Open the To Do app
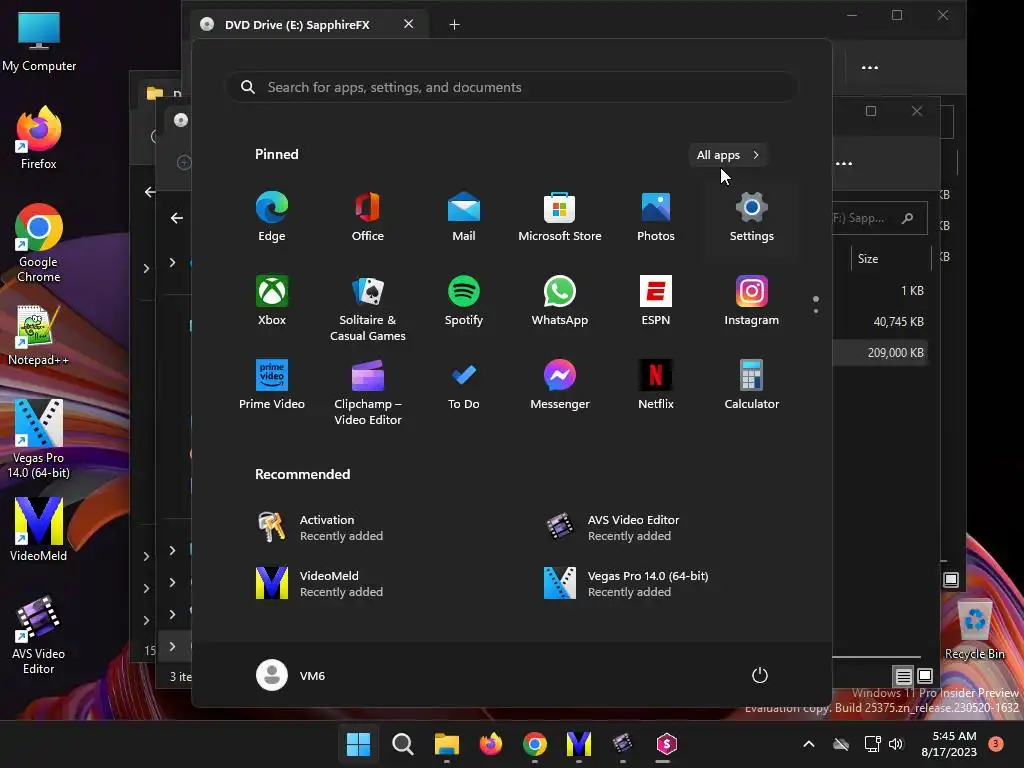Viewport: 1024px width, 768px height. pyautogui.click(x=464, y=385)
